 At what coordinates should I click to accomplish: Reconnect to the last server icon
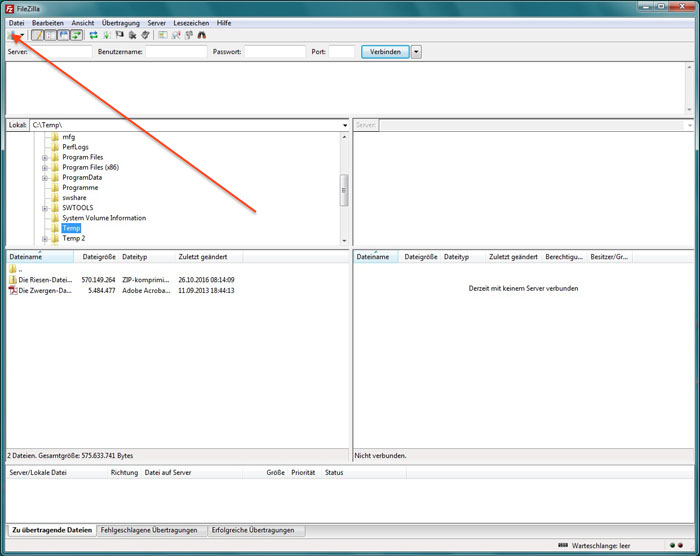(x=146, y=35)
